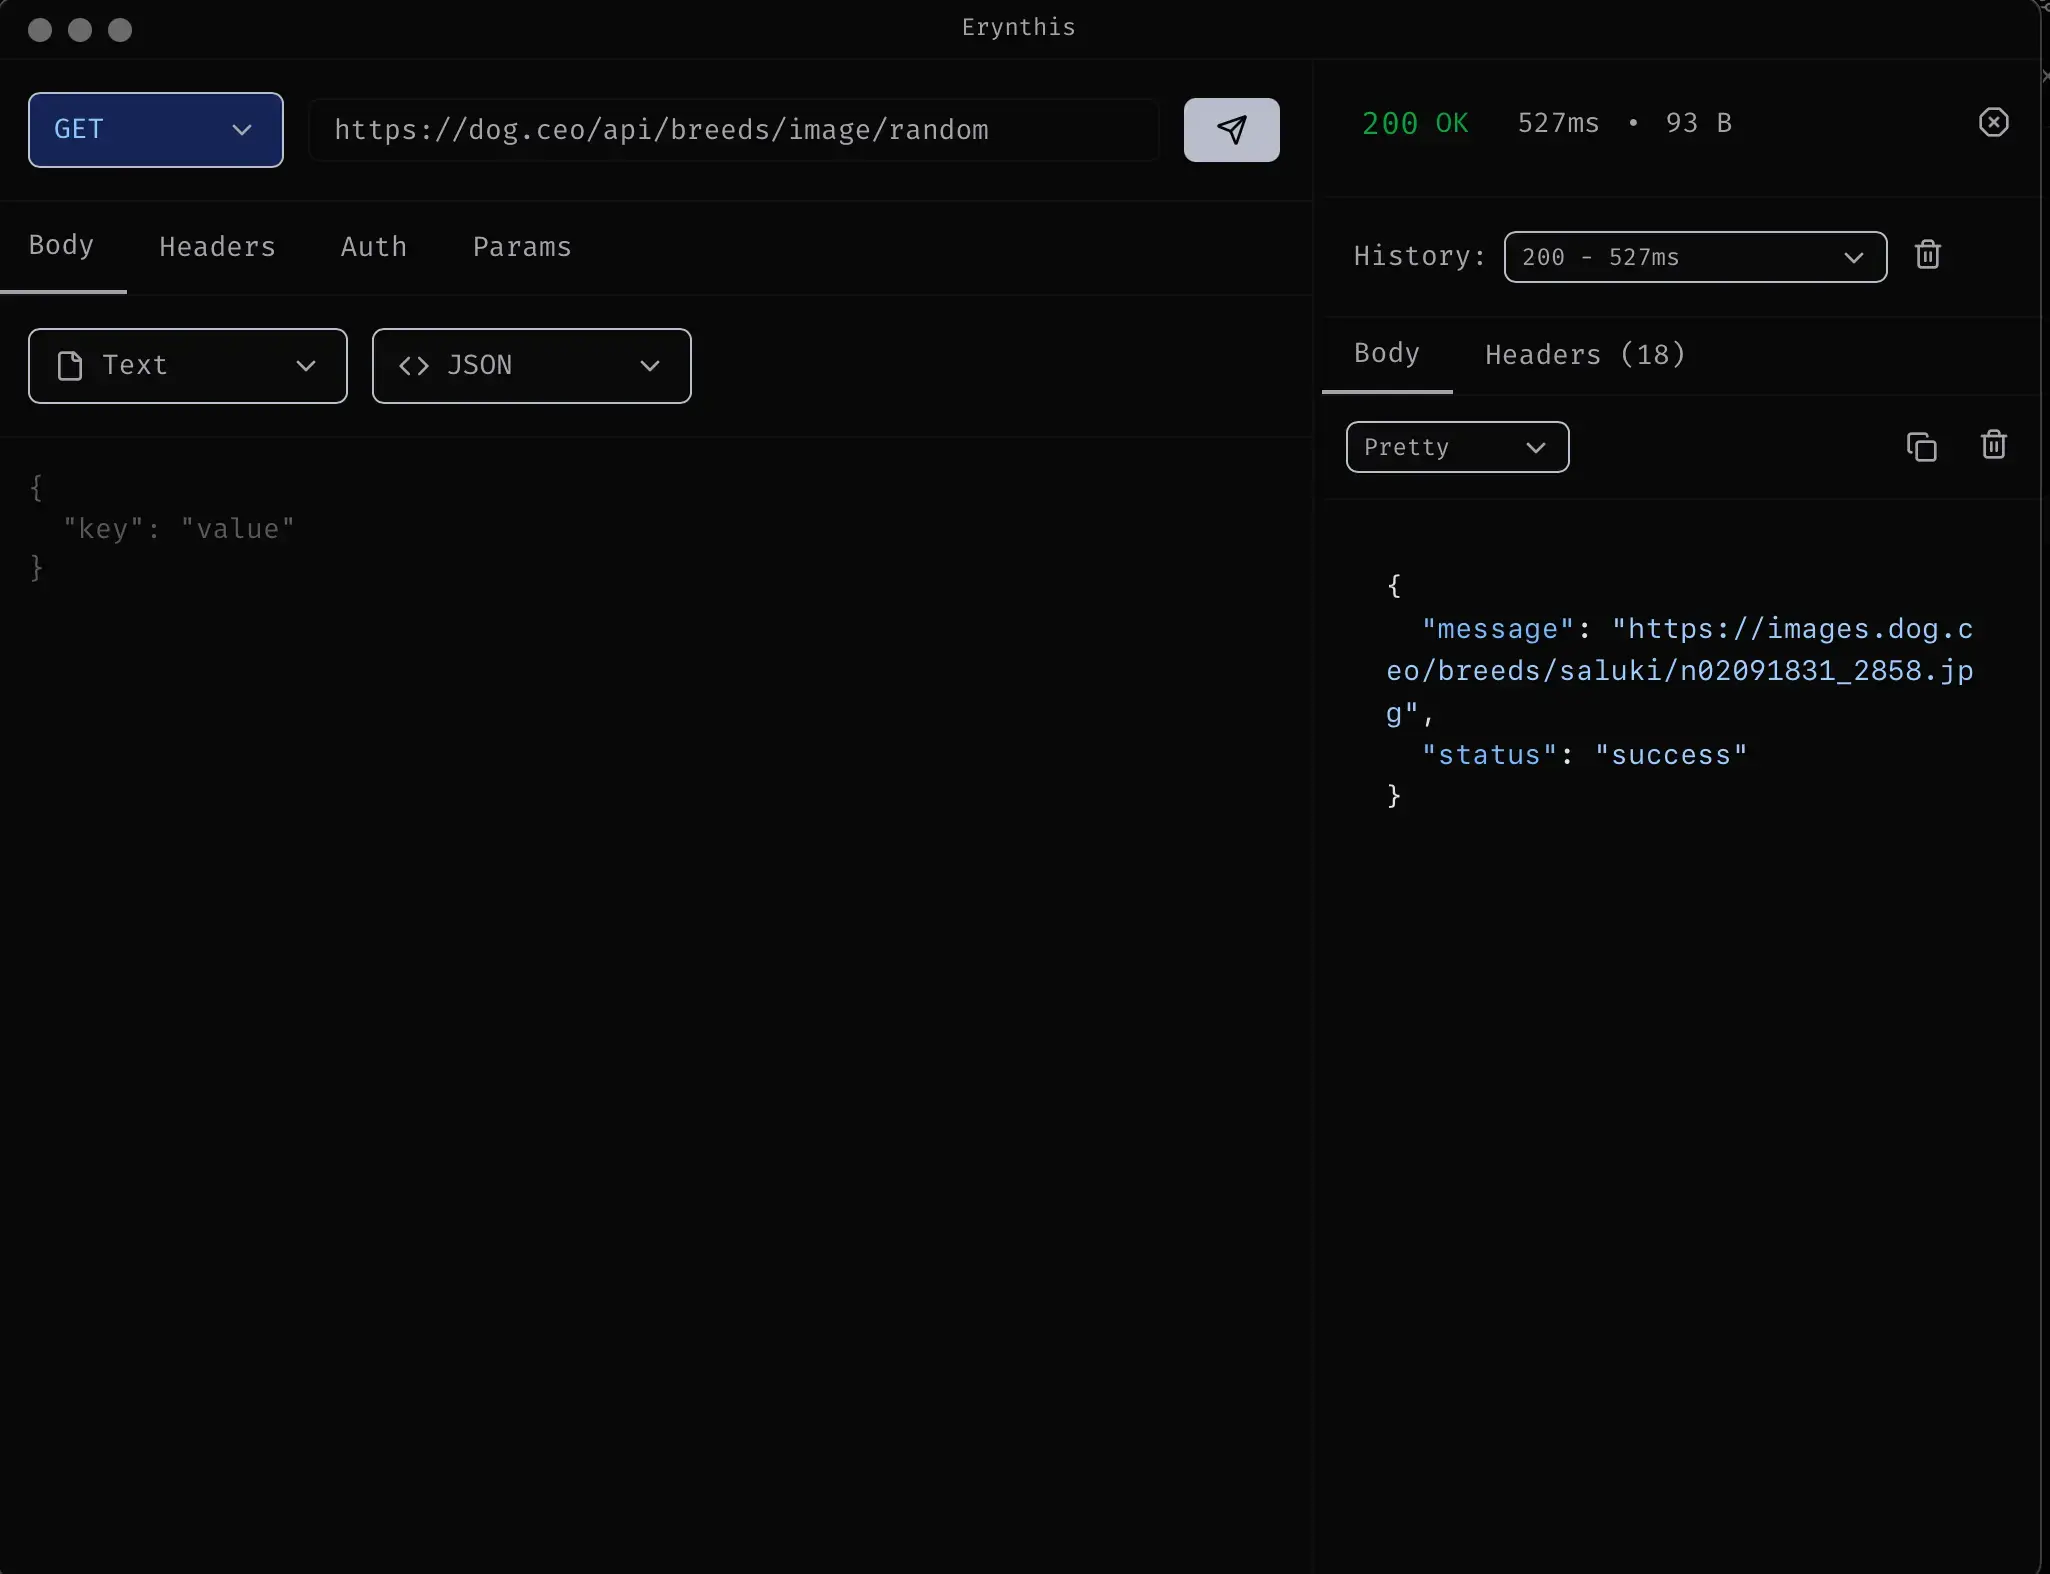Switch request editor to Headers tab
The height and width of the screenshot is (1574, 2050).
point(217,246)
